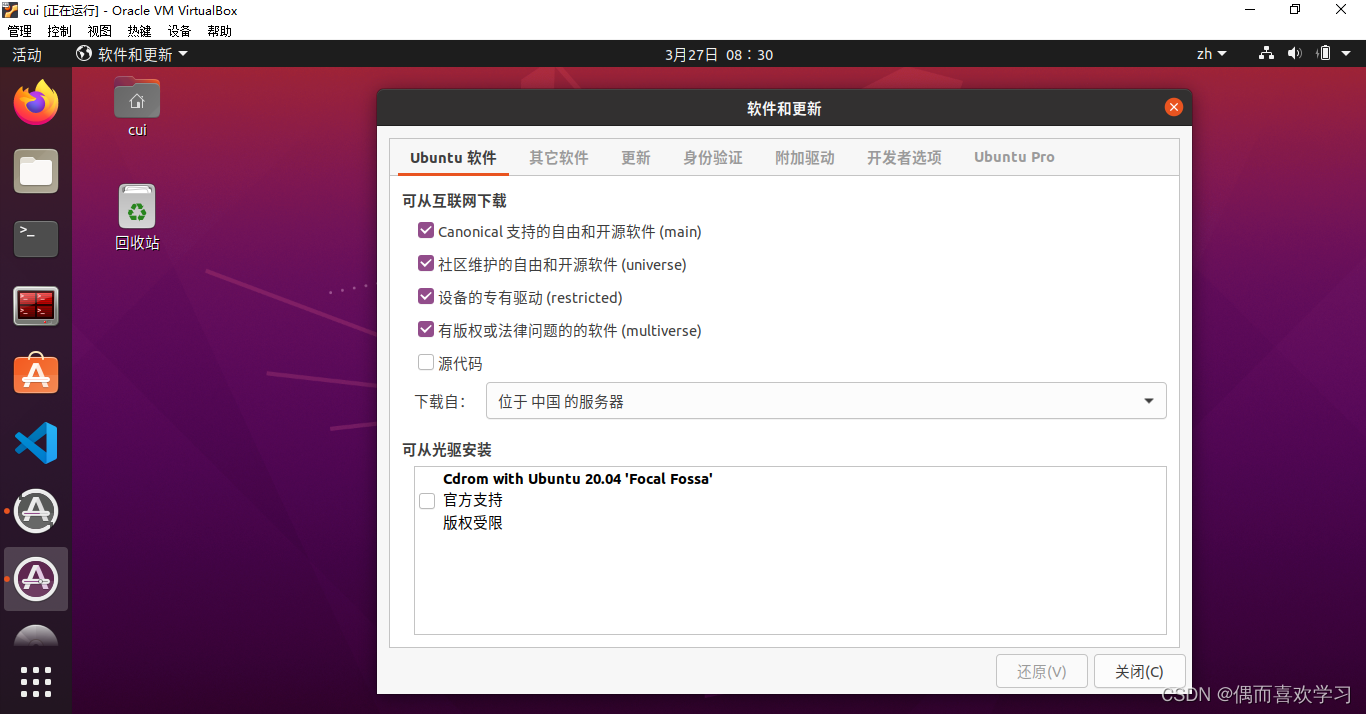The image size is (1366, 714).
Task: Open Ubuntu Software orange bag icon
Action: click(x=36, y=374)
